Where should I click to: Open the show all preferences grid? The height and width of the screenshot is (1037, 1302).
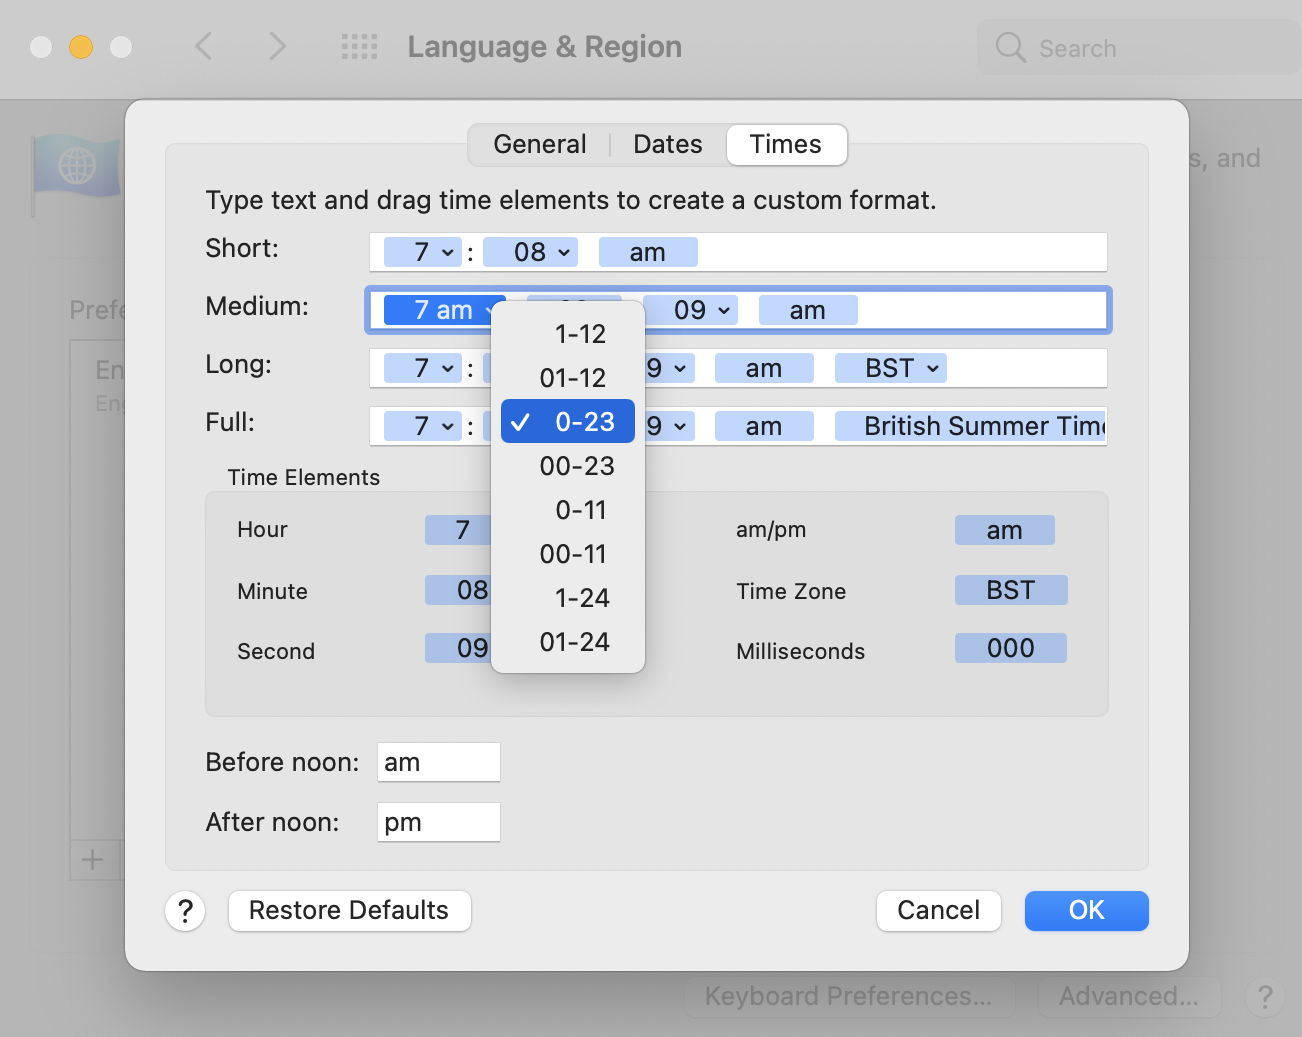[359, 46]
